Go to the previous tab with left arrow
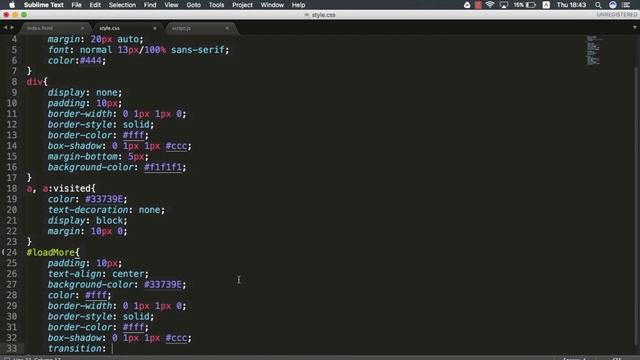This screenshot has height=360, width=640. pos(5,27)
